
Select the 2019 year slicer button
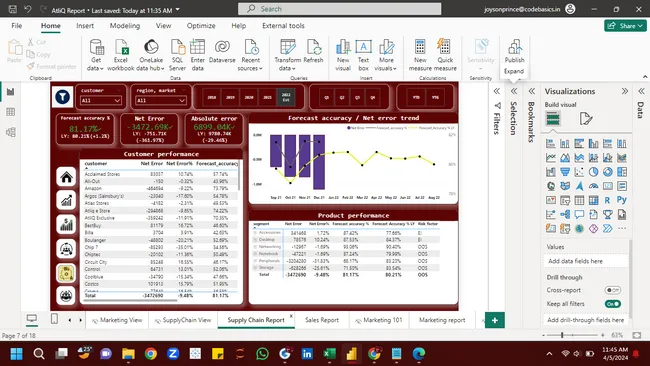click(230, 97)
